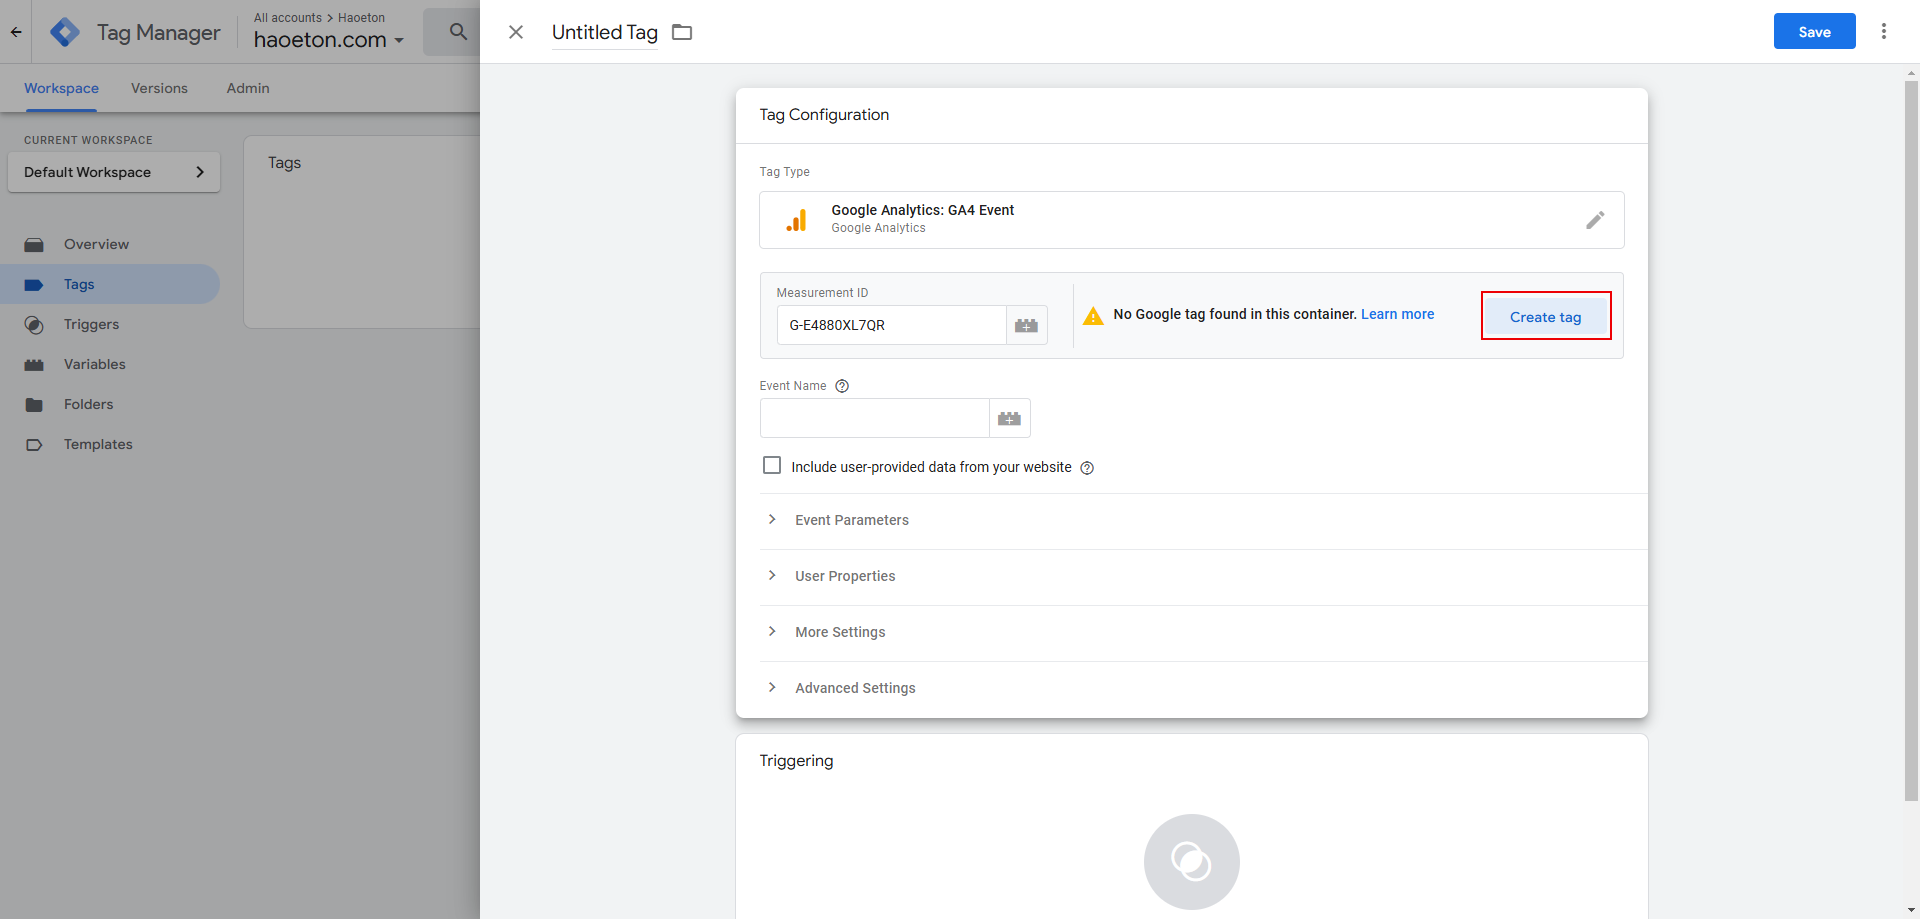Viewport: 1920px width, 919px height.
Task: Click the yellow warning triangle icon
Action: tap(1093, 316)
